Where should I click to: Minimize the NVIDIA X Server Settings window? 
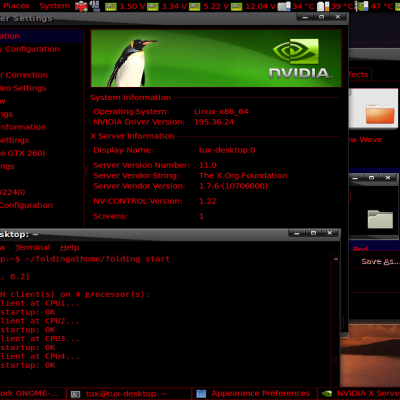coord(305,17)
